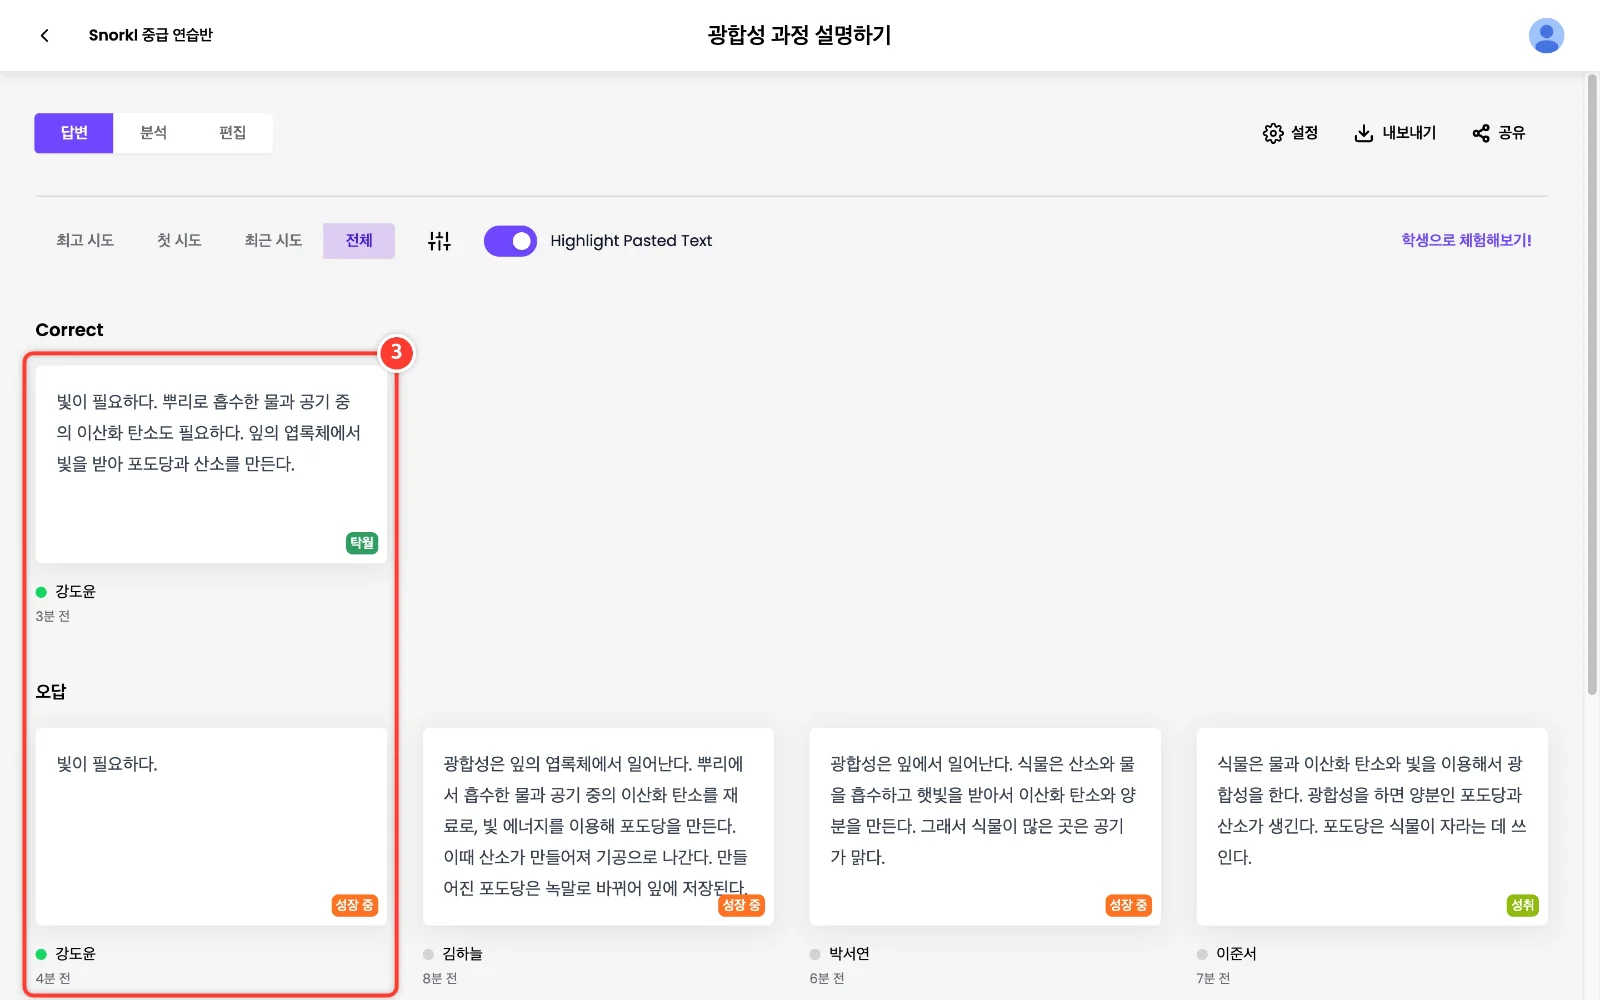Screen dimensions: 1600x1000
Task: Open 김하늘's answer card about 엽록체
Action: (598, 826)
